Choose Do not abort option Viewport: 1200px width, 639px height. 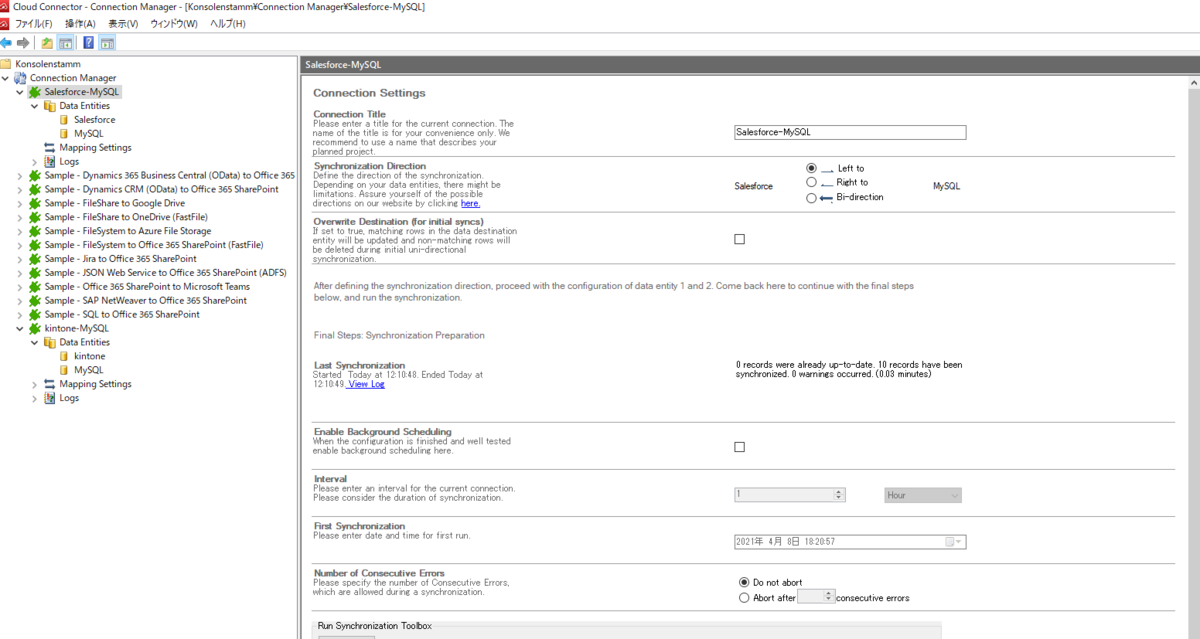click(744, 582)
